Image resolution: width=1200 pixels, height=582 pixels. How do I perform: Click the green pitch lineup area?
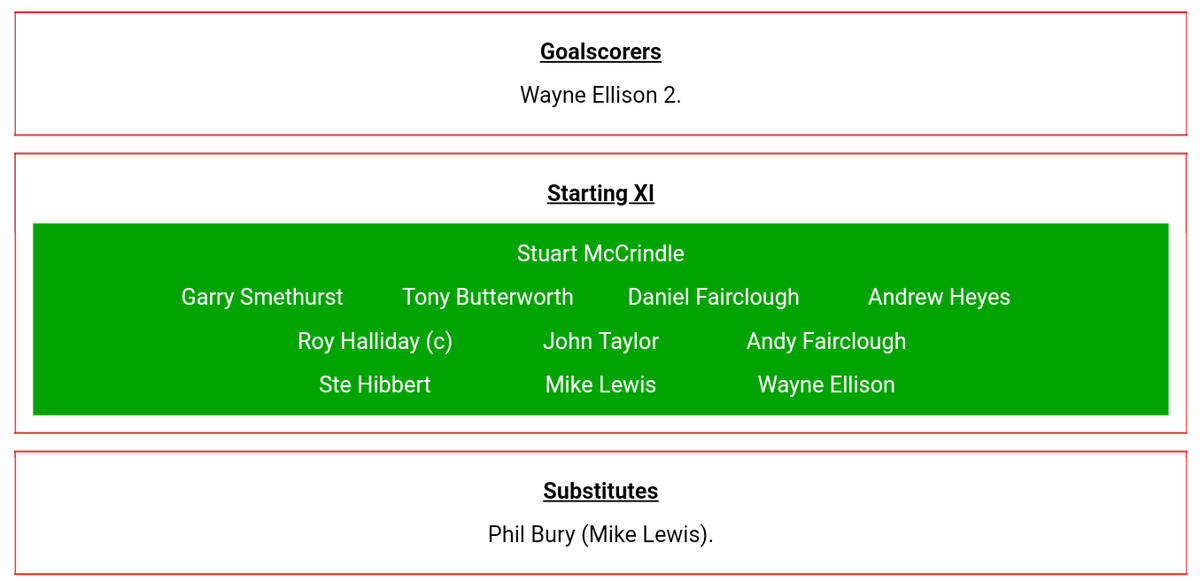point(600,319)
